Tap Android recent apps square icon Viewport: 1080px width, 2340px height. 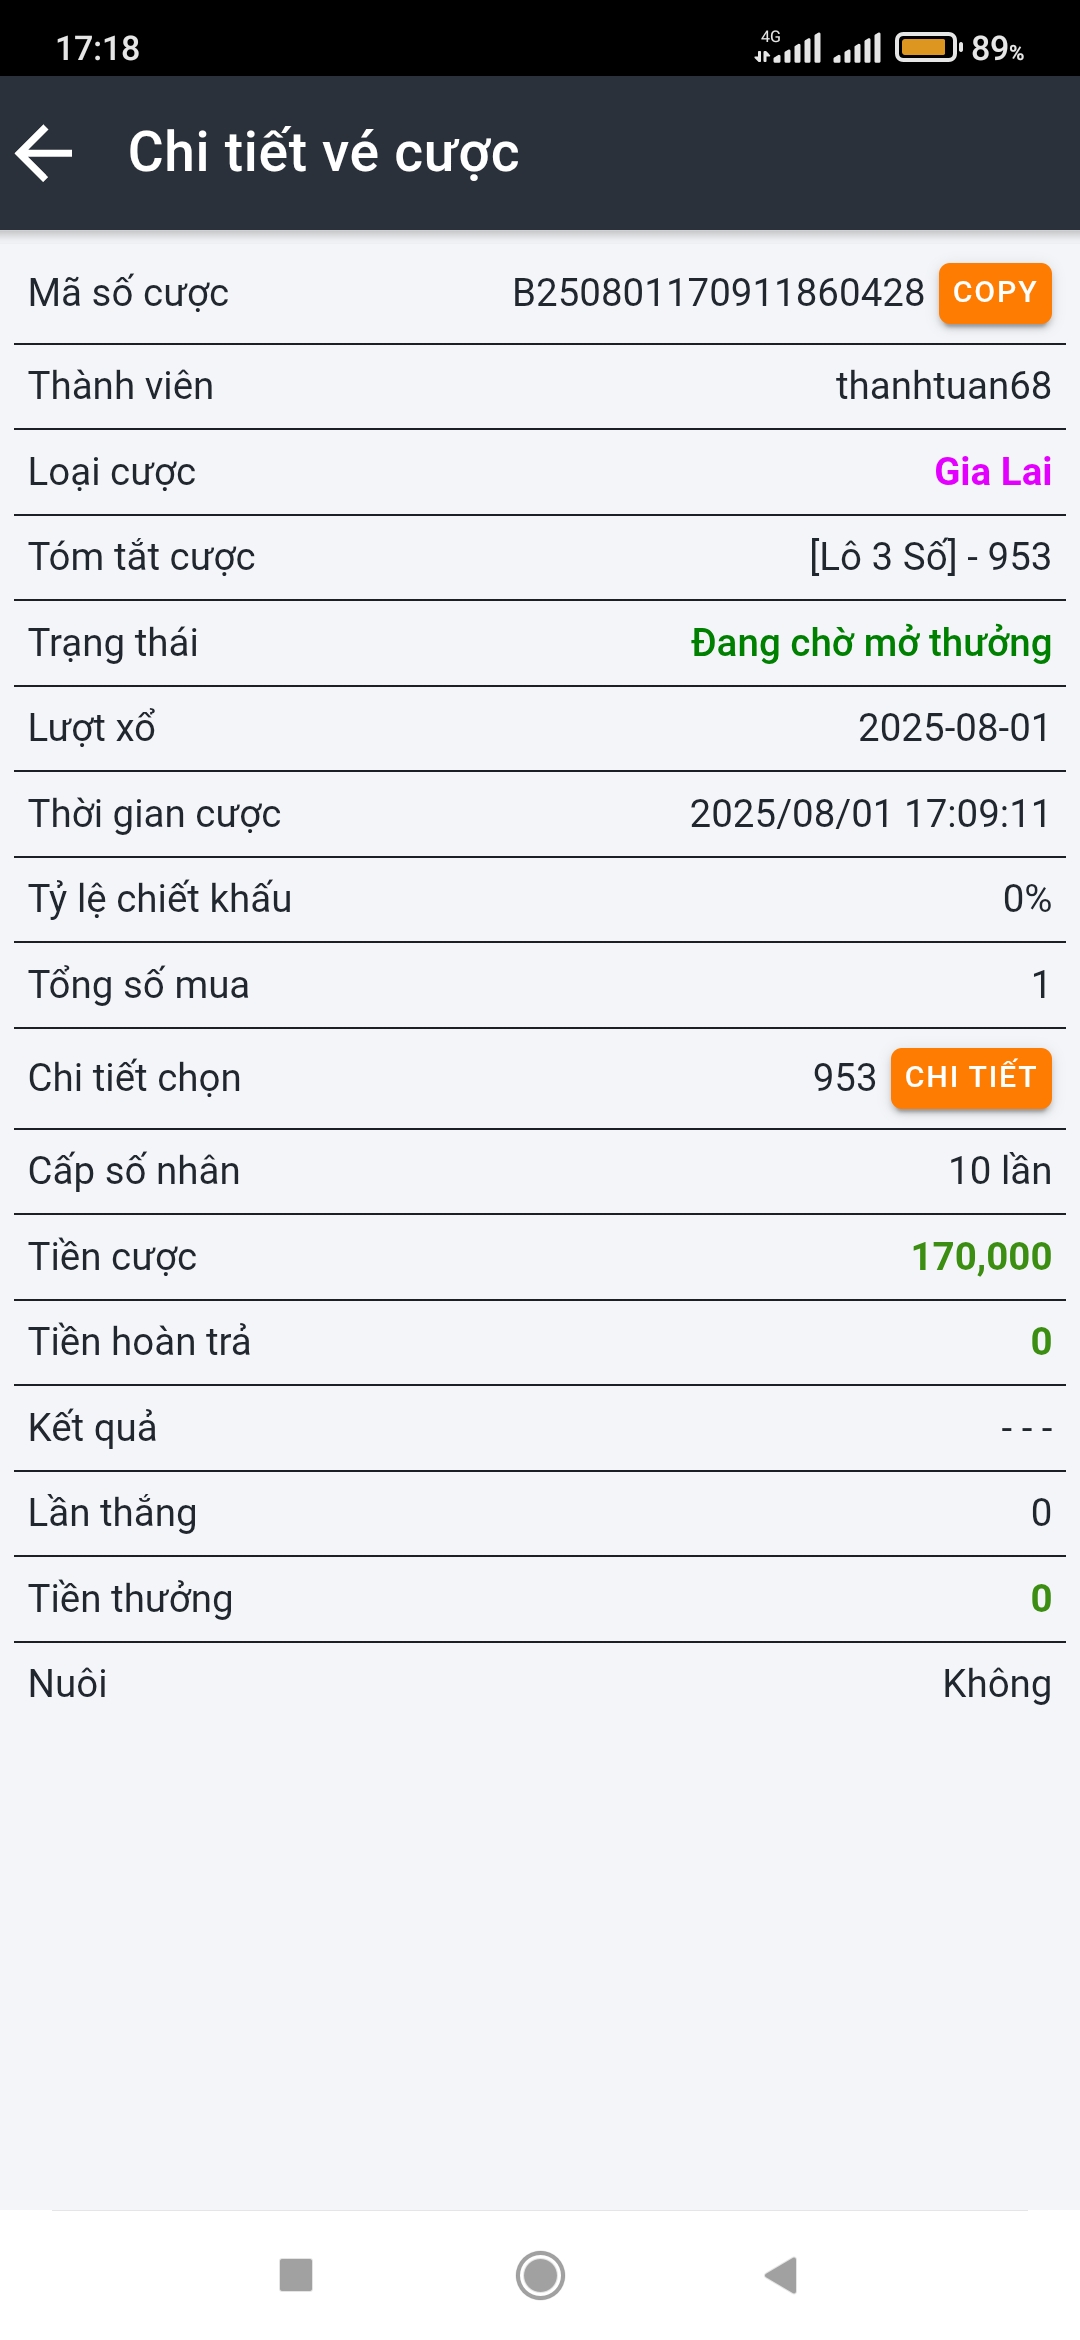pos(296,2275)
